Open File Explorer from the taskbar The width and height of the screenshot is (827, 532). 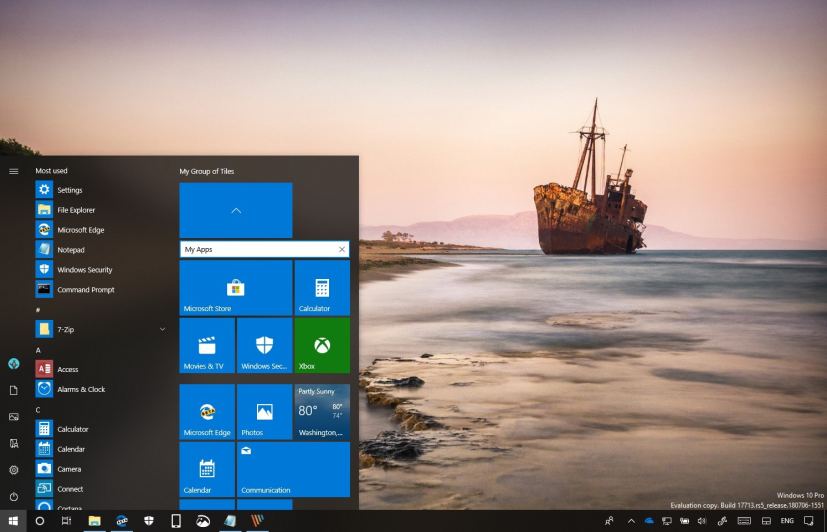tap(94, 521)
